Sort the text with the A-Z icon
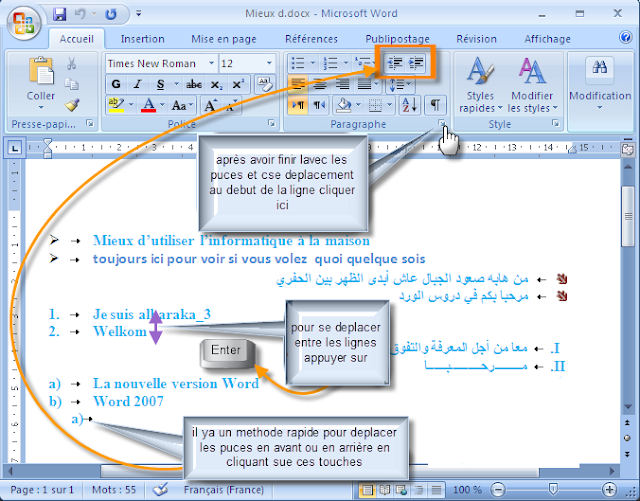 409,105
